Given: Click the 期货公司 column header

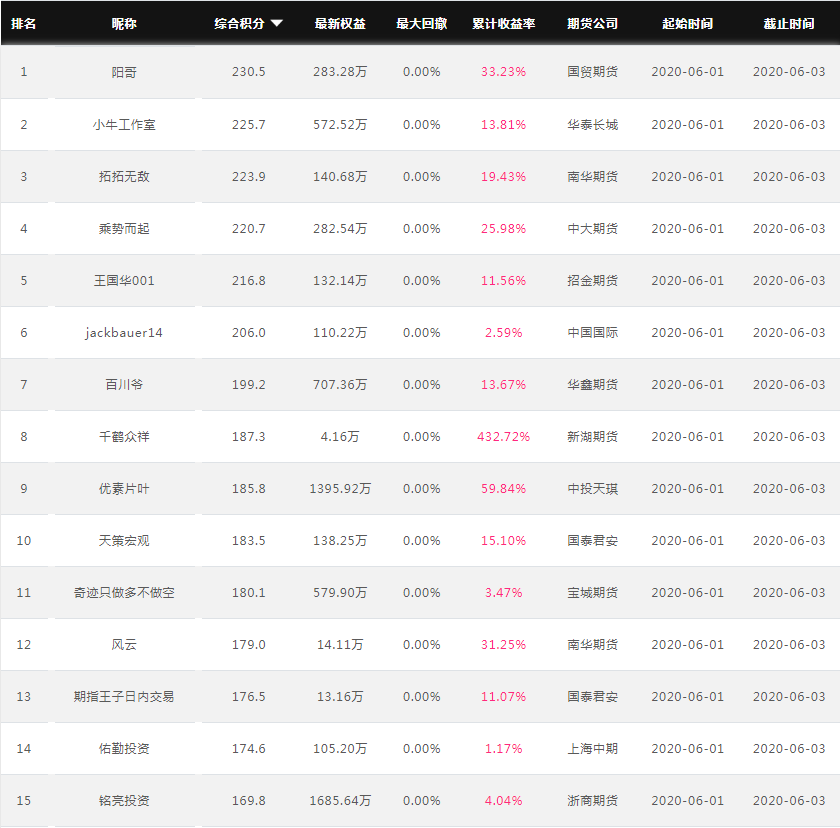Looking at the screenshot, I should coord(592,24).
